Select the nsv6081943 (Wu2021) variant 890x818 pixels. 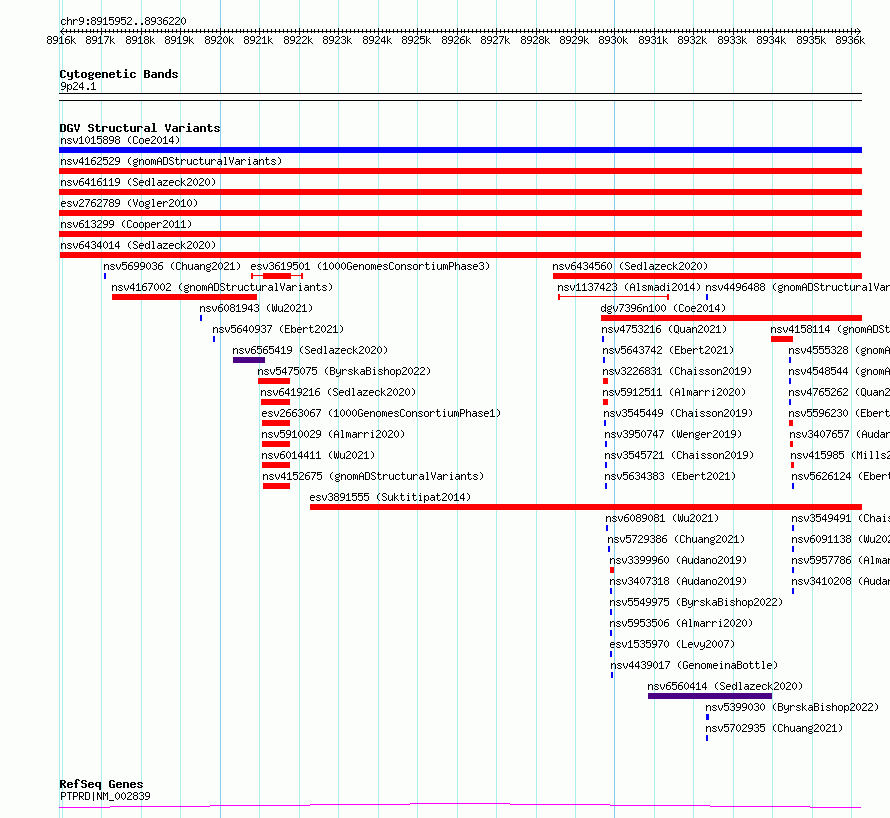(x=256, y=308)
